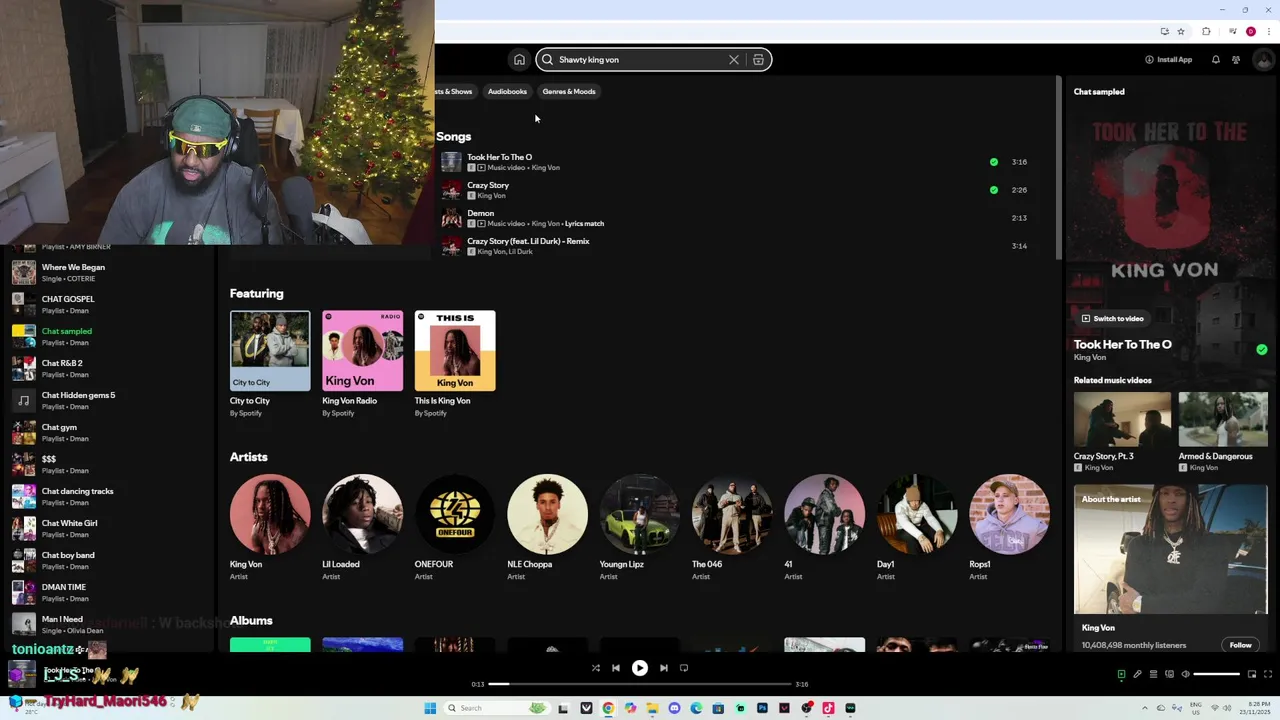Open City to City playlist card
Screen dimensions: 1280x720
coord(270,364)
